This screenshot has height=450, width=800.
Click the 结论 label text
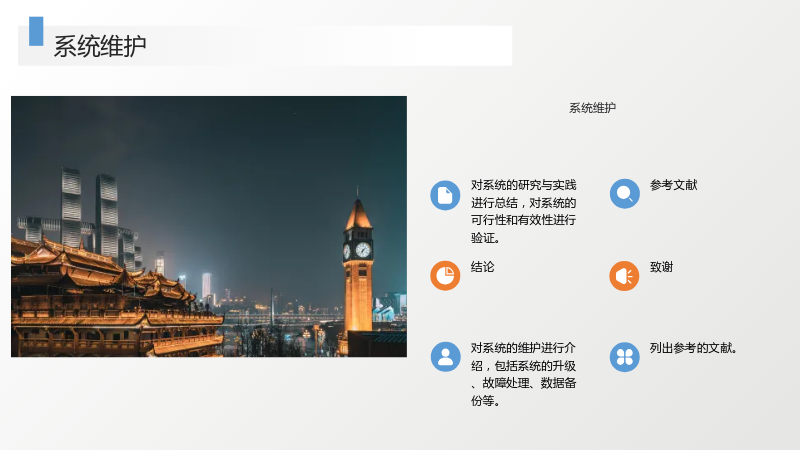click(x=482, y=267)
